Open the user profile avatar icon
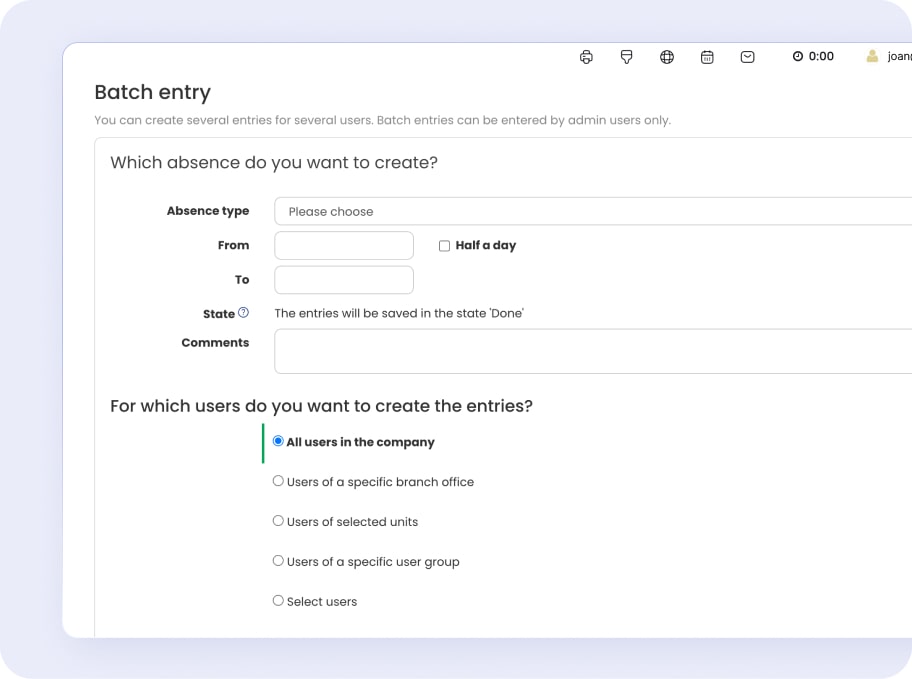 (872, 57)
